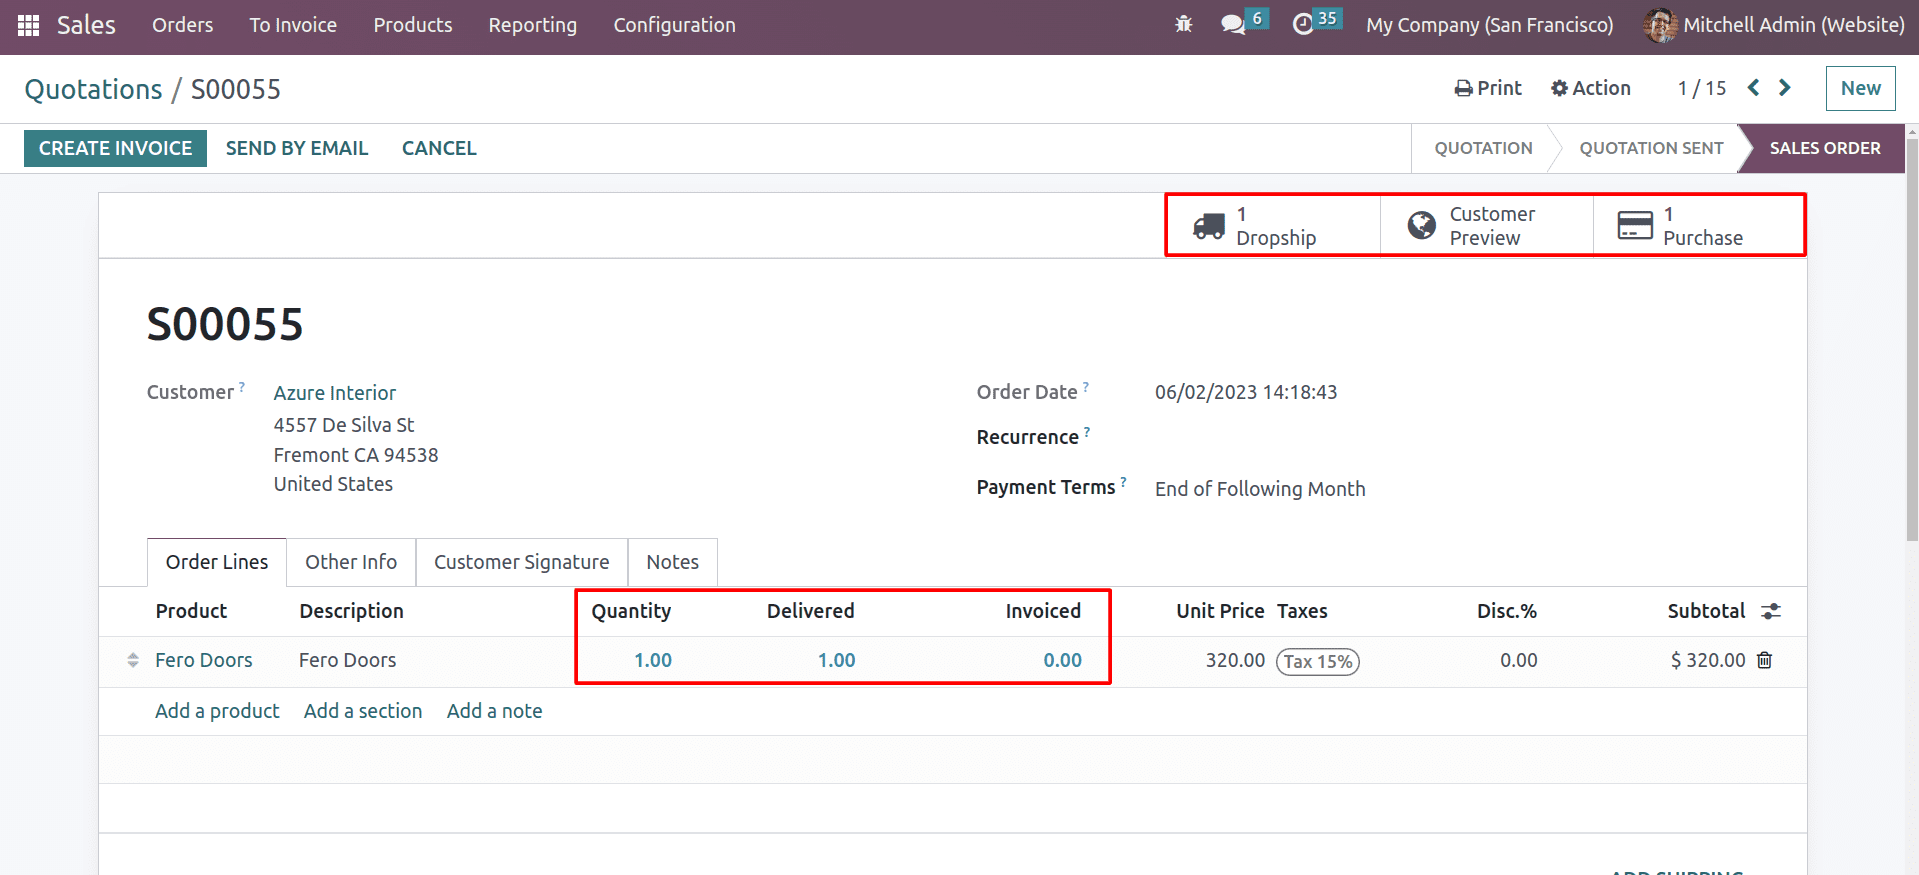This screenshot has width=1919, height=875.
Task: Open the Dropship truck smart button
Action: (x=1274, y=226)
